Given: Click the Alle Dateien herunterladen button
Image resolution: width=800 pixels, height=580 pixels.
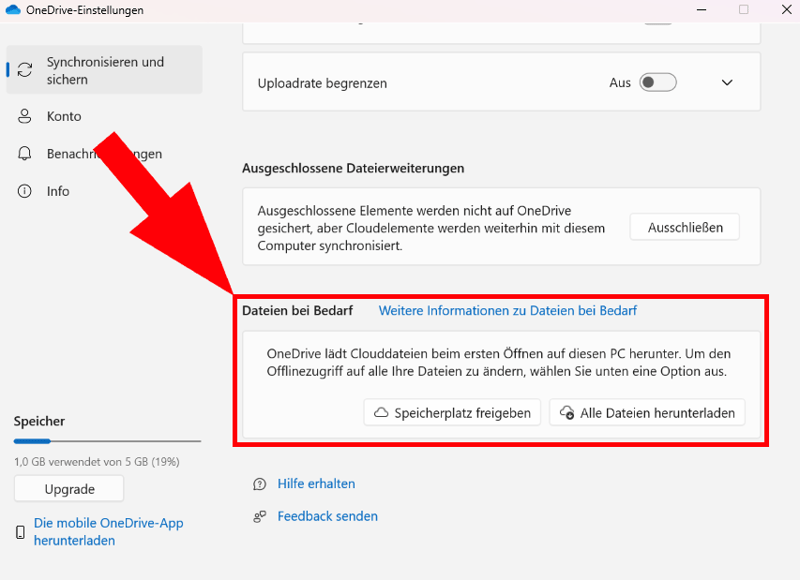Looking at the screenshot, I should (647, 413).
